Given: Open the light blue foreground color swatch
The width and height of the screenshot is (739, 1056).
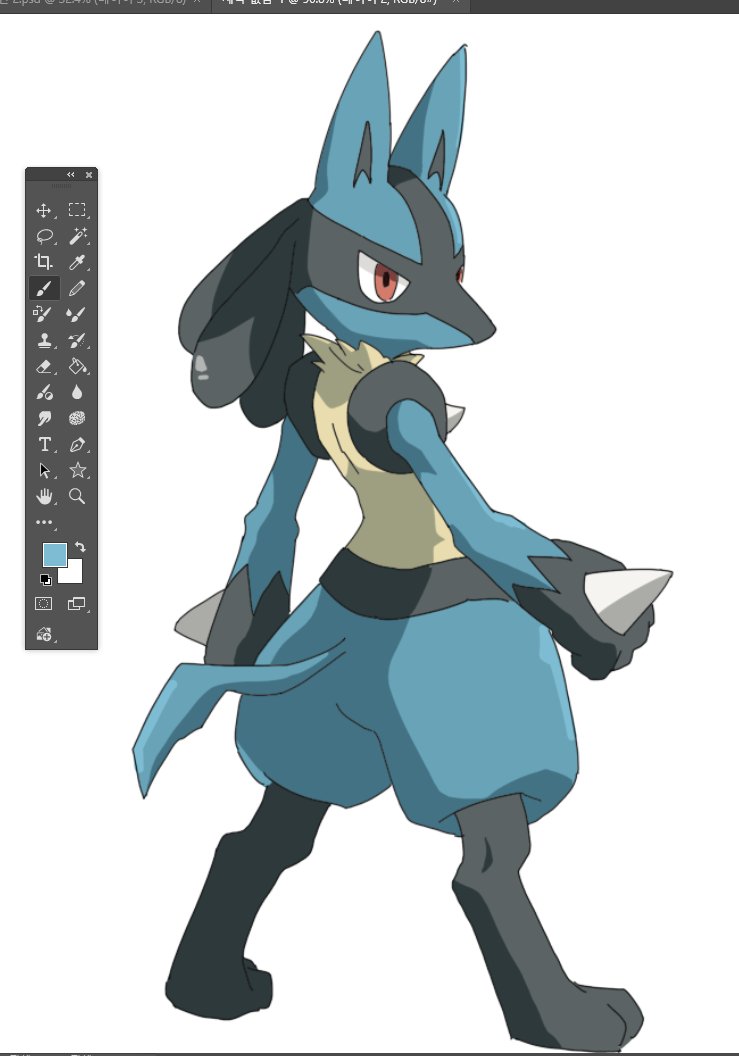Looking at the screenshot, I should point(55,555).
